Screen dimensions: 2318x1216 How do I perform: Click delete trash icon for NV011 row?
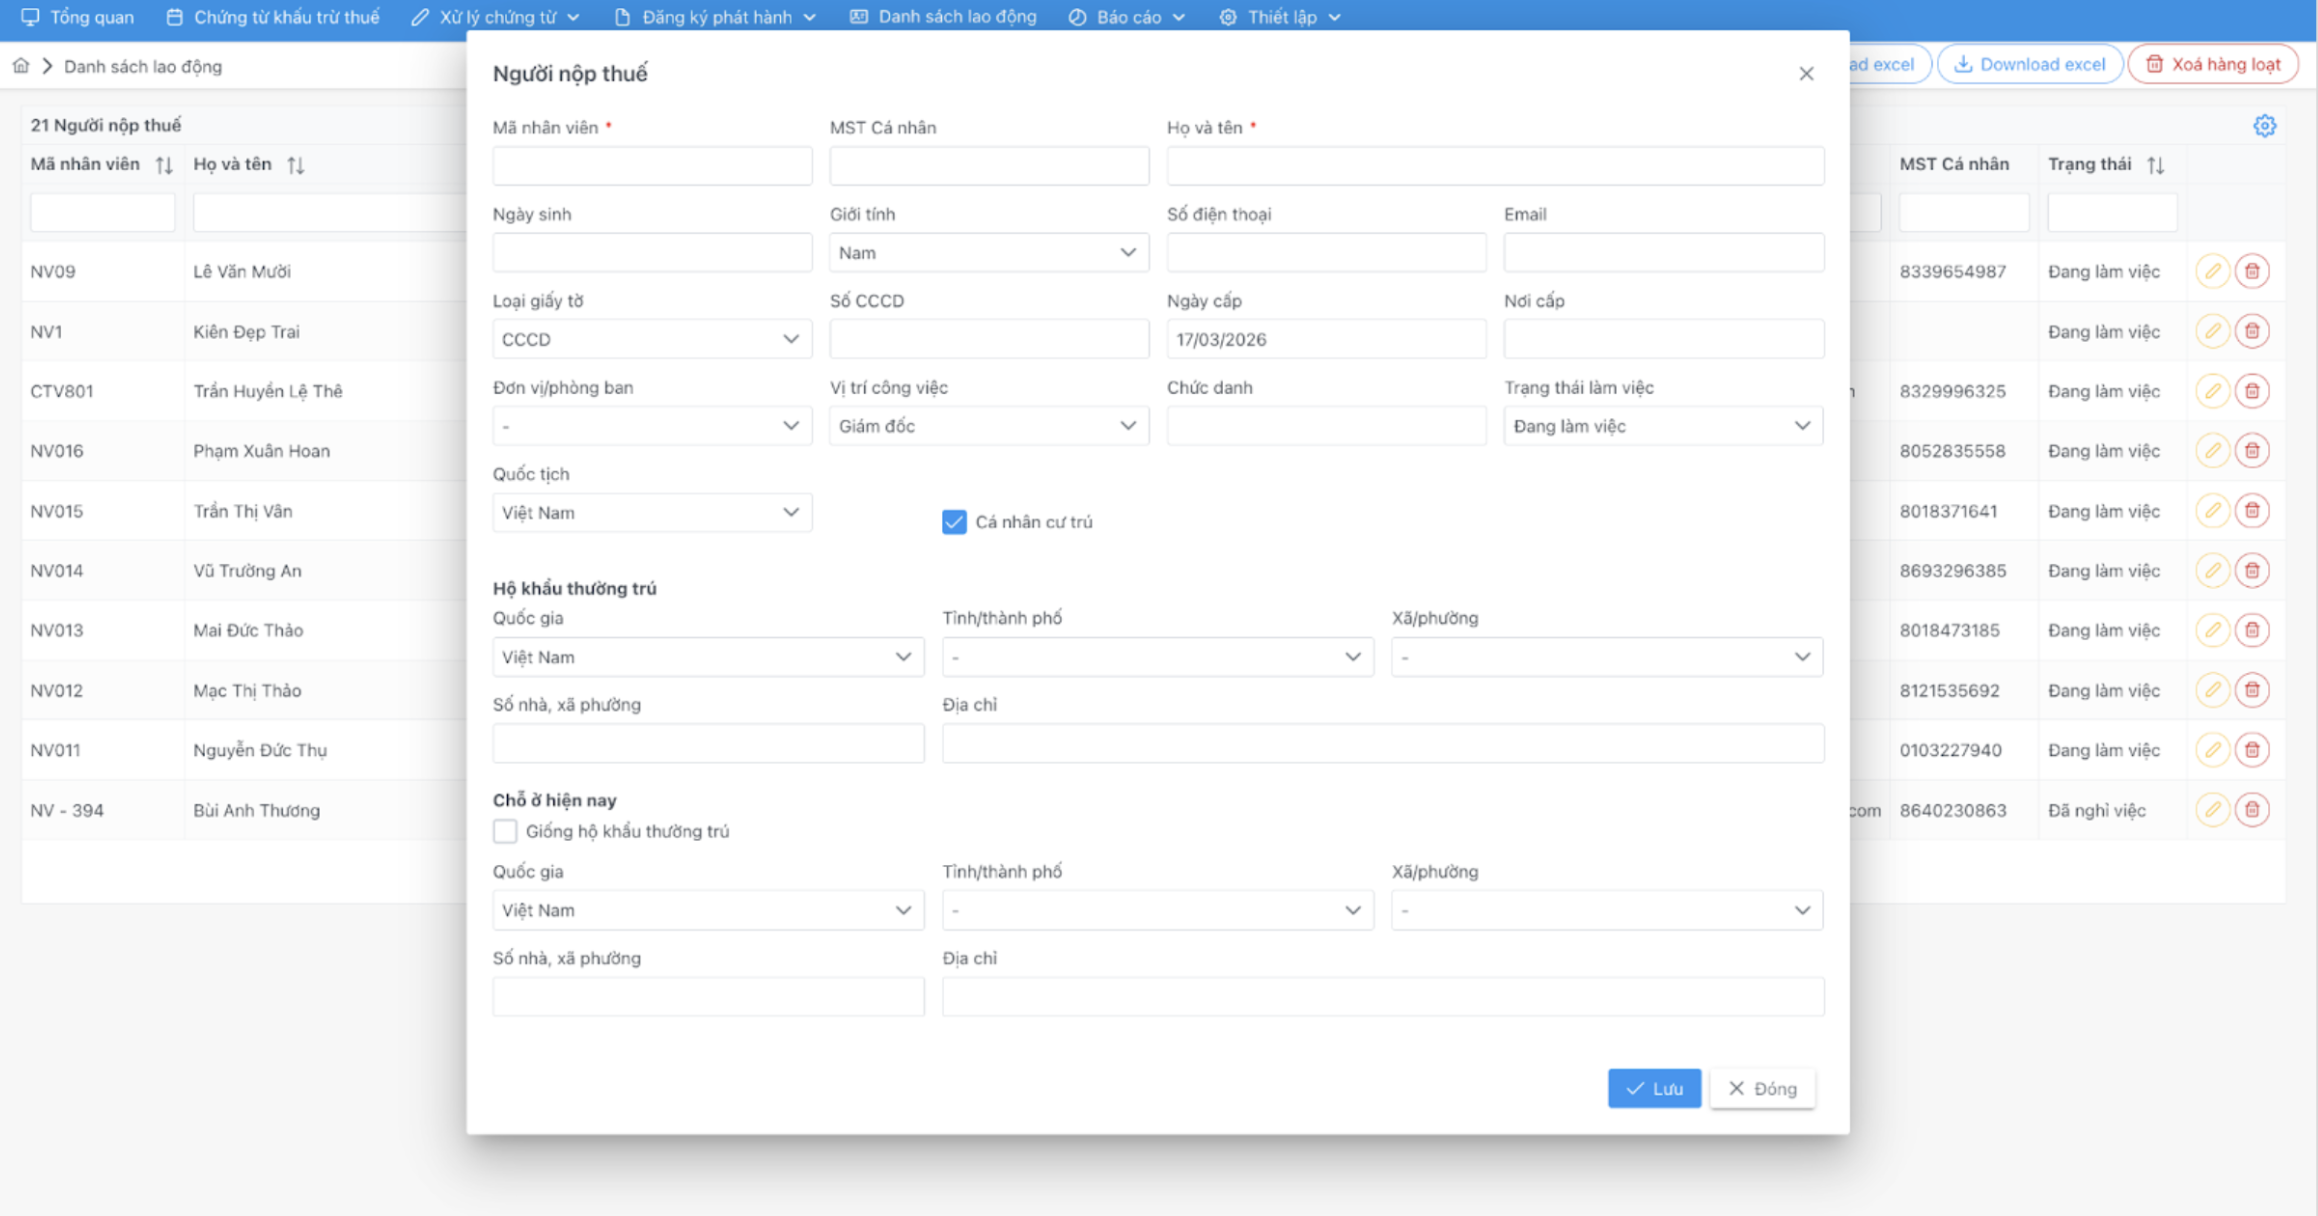(2252, 750)
